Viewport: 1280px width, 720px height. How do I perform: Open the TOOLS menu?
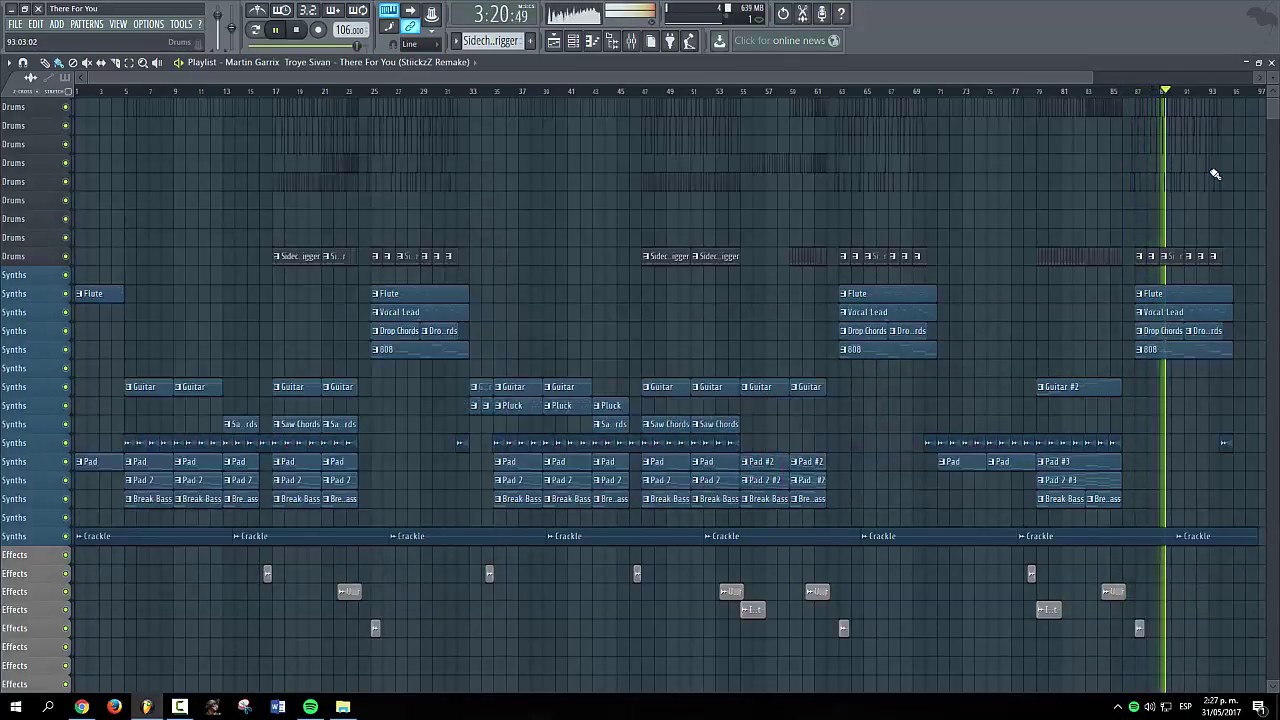pos(181,24)
